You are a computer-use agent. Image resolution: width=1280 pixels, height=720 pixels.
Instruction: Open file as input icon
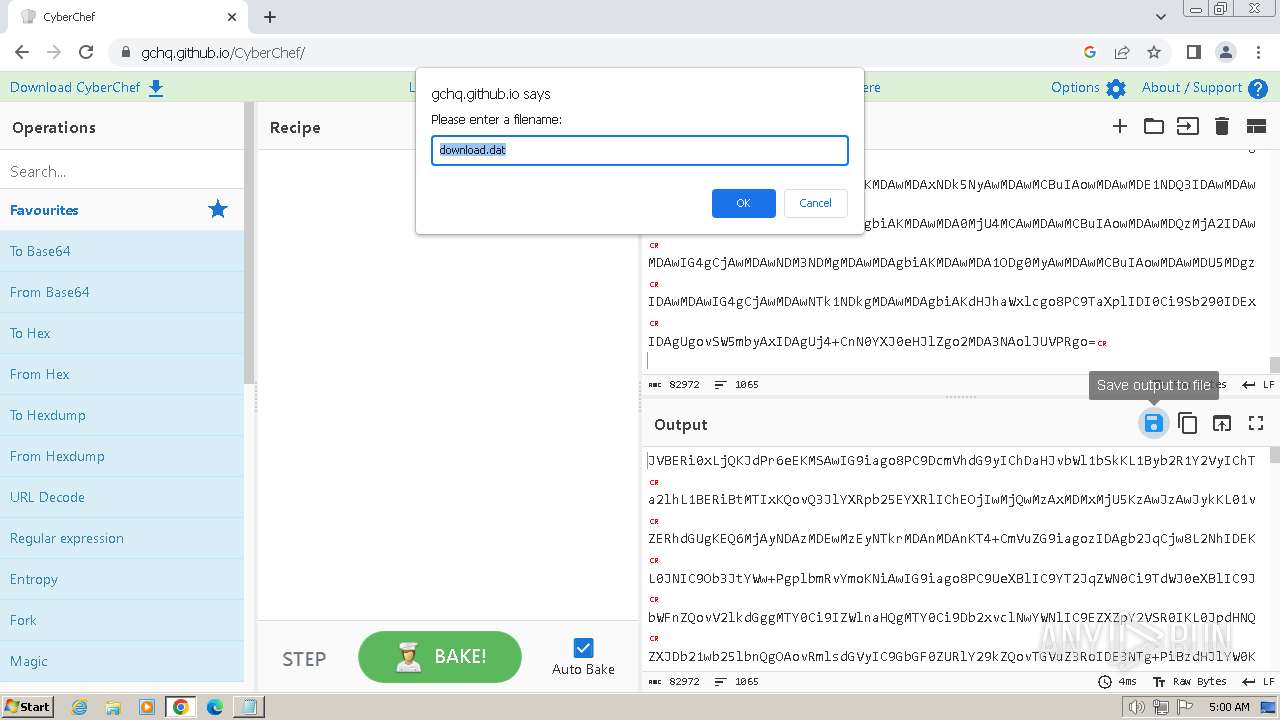[x=1188, y=126]
